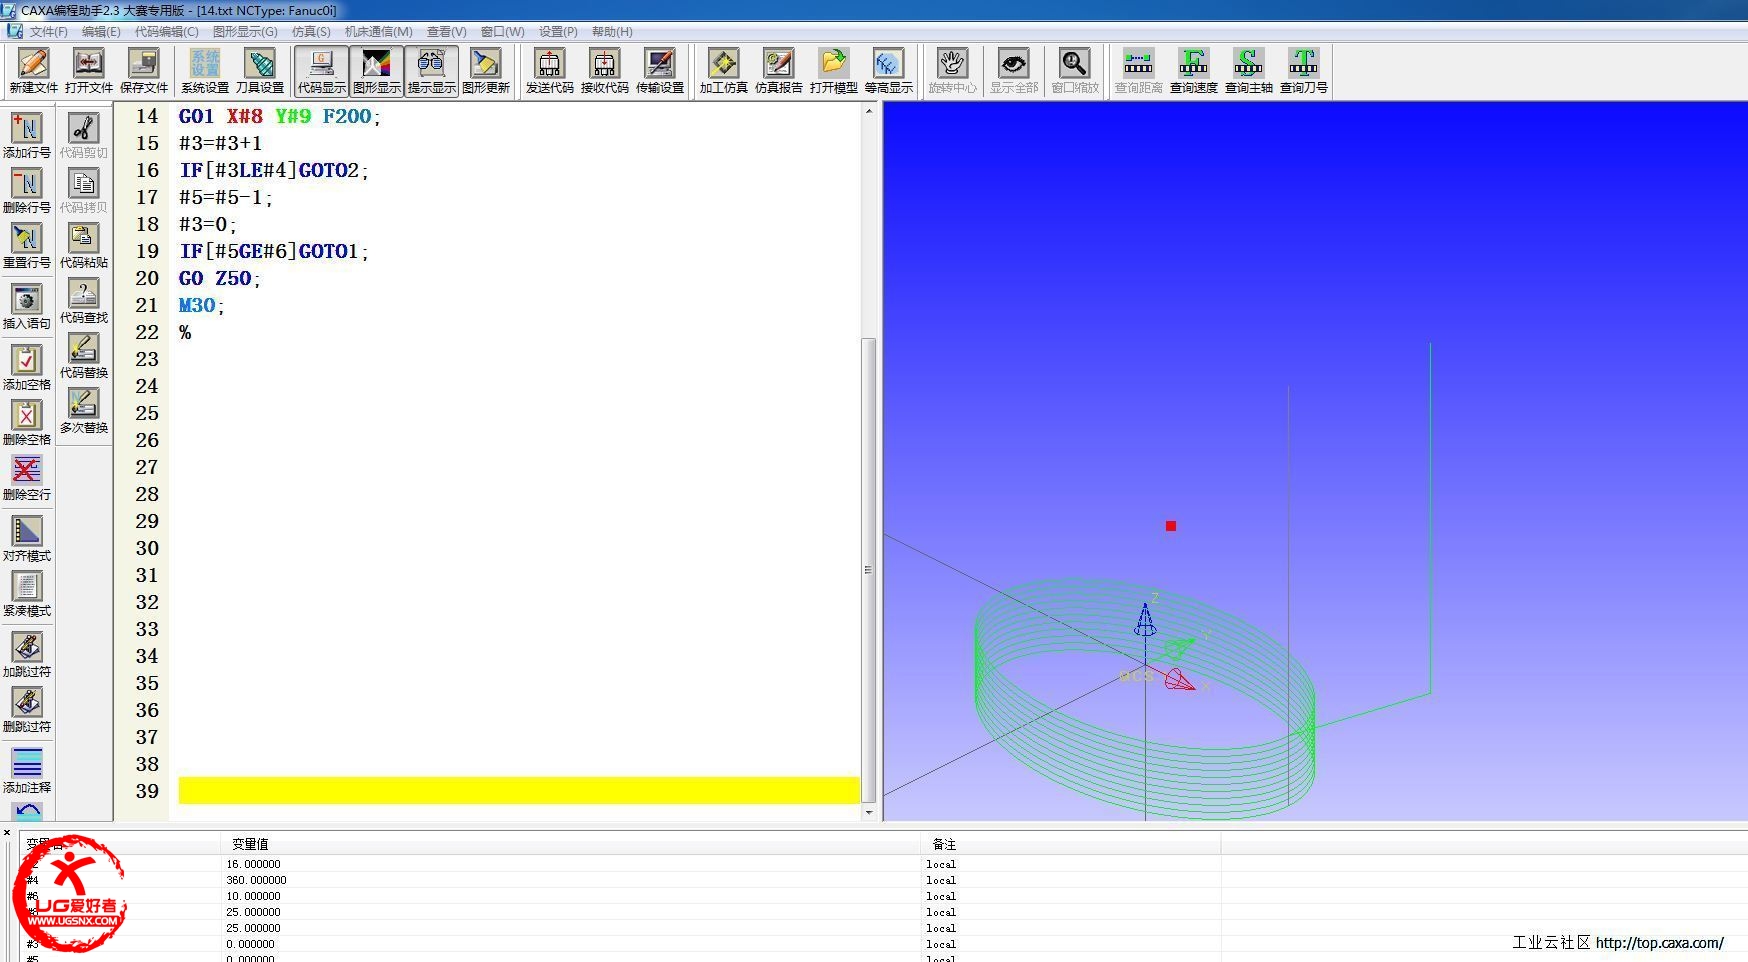Click 查询速度 query speed icon

click(x=1193, y=71)
